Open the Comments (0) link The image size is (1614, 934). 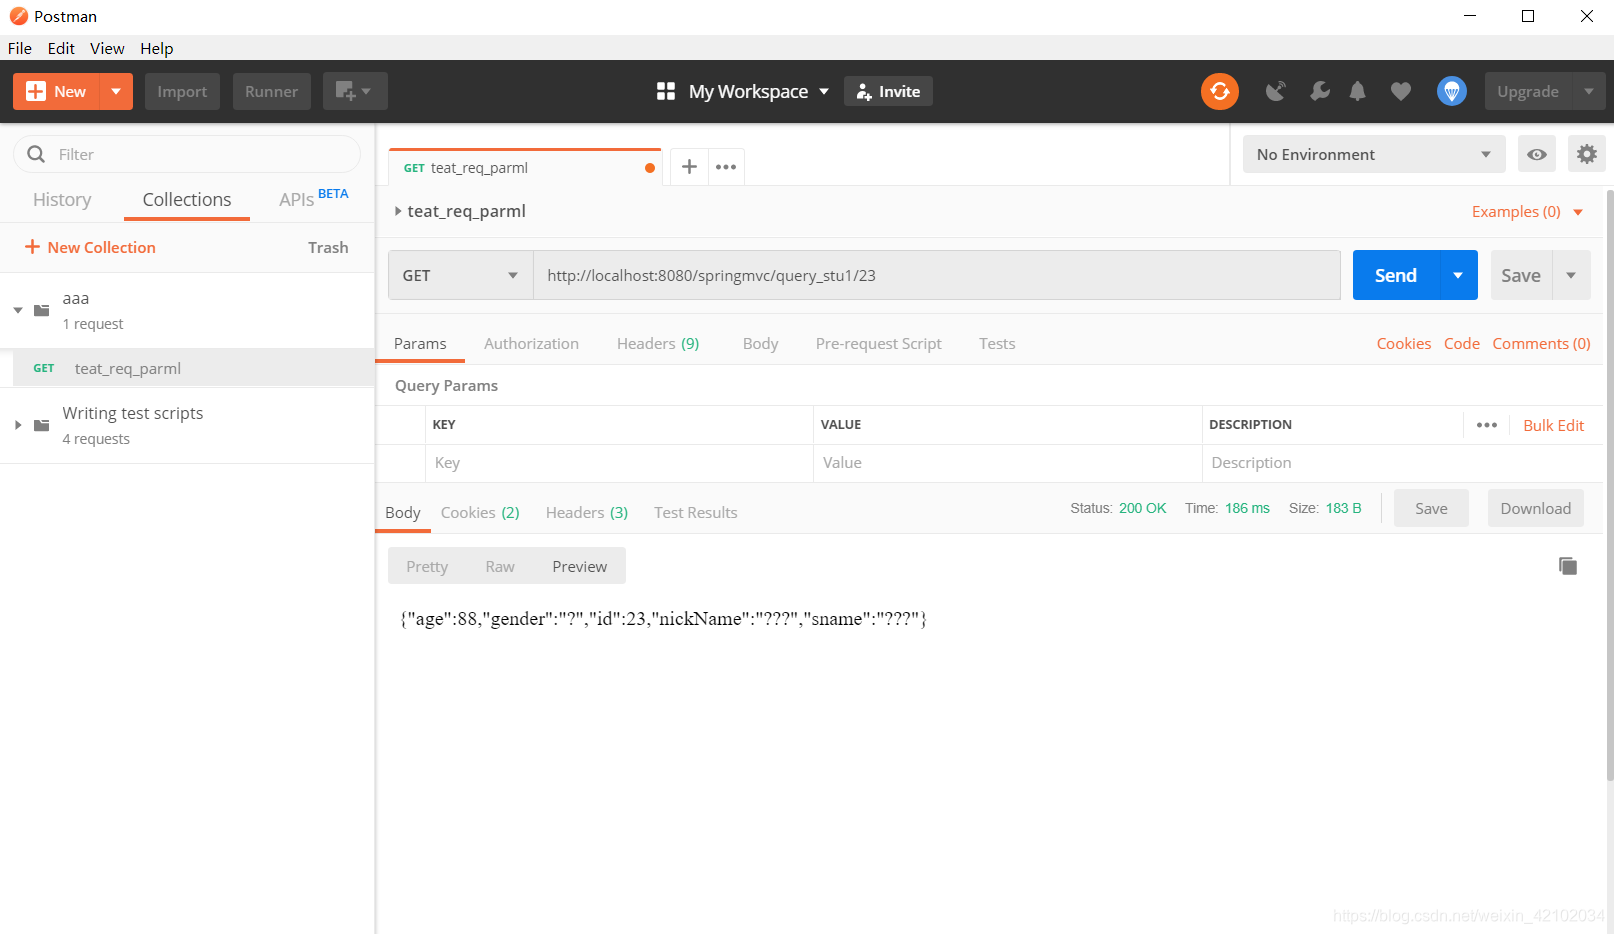click(x=1541, y=343)
